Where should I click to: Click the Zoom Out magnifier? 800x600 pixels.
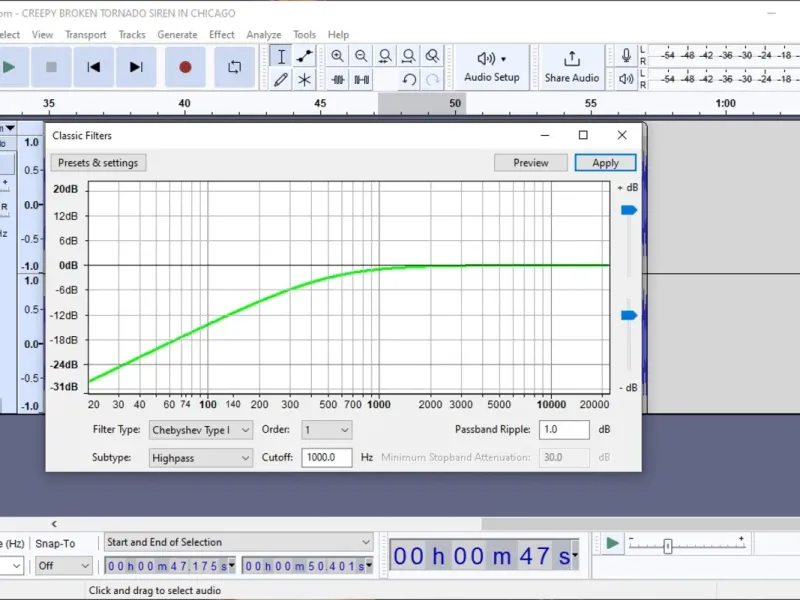tap(361, 56)
